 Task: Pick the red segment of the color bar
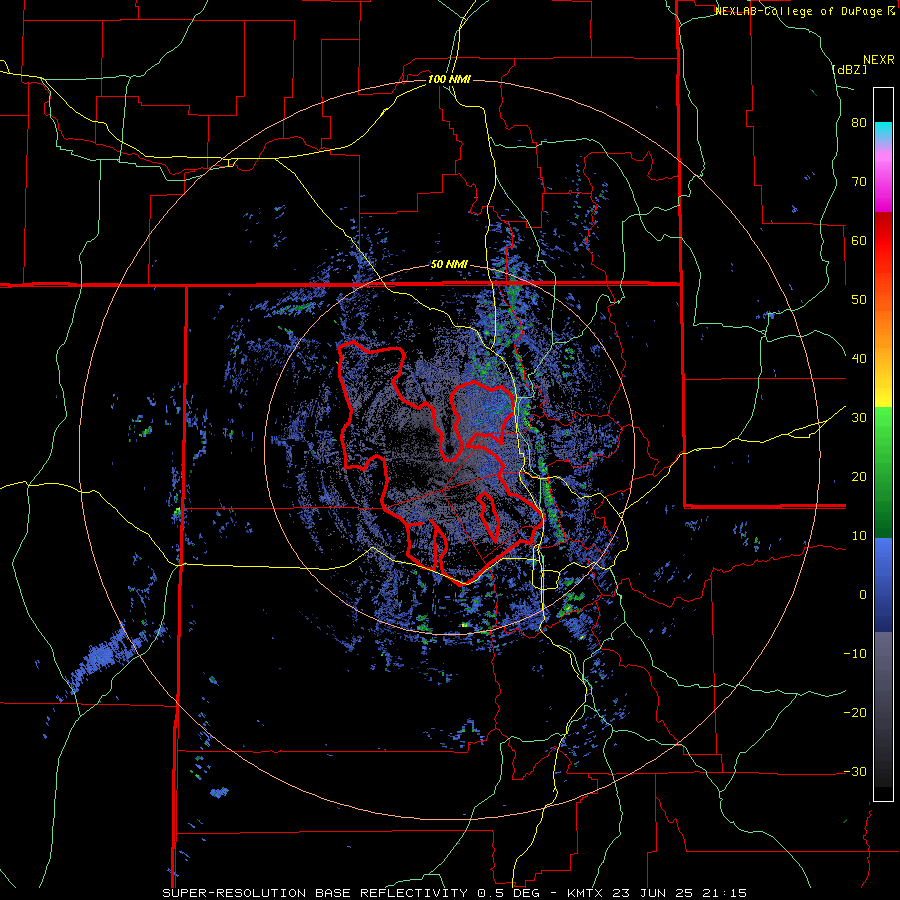click(883, 241)
